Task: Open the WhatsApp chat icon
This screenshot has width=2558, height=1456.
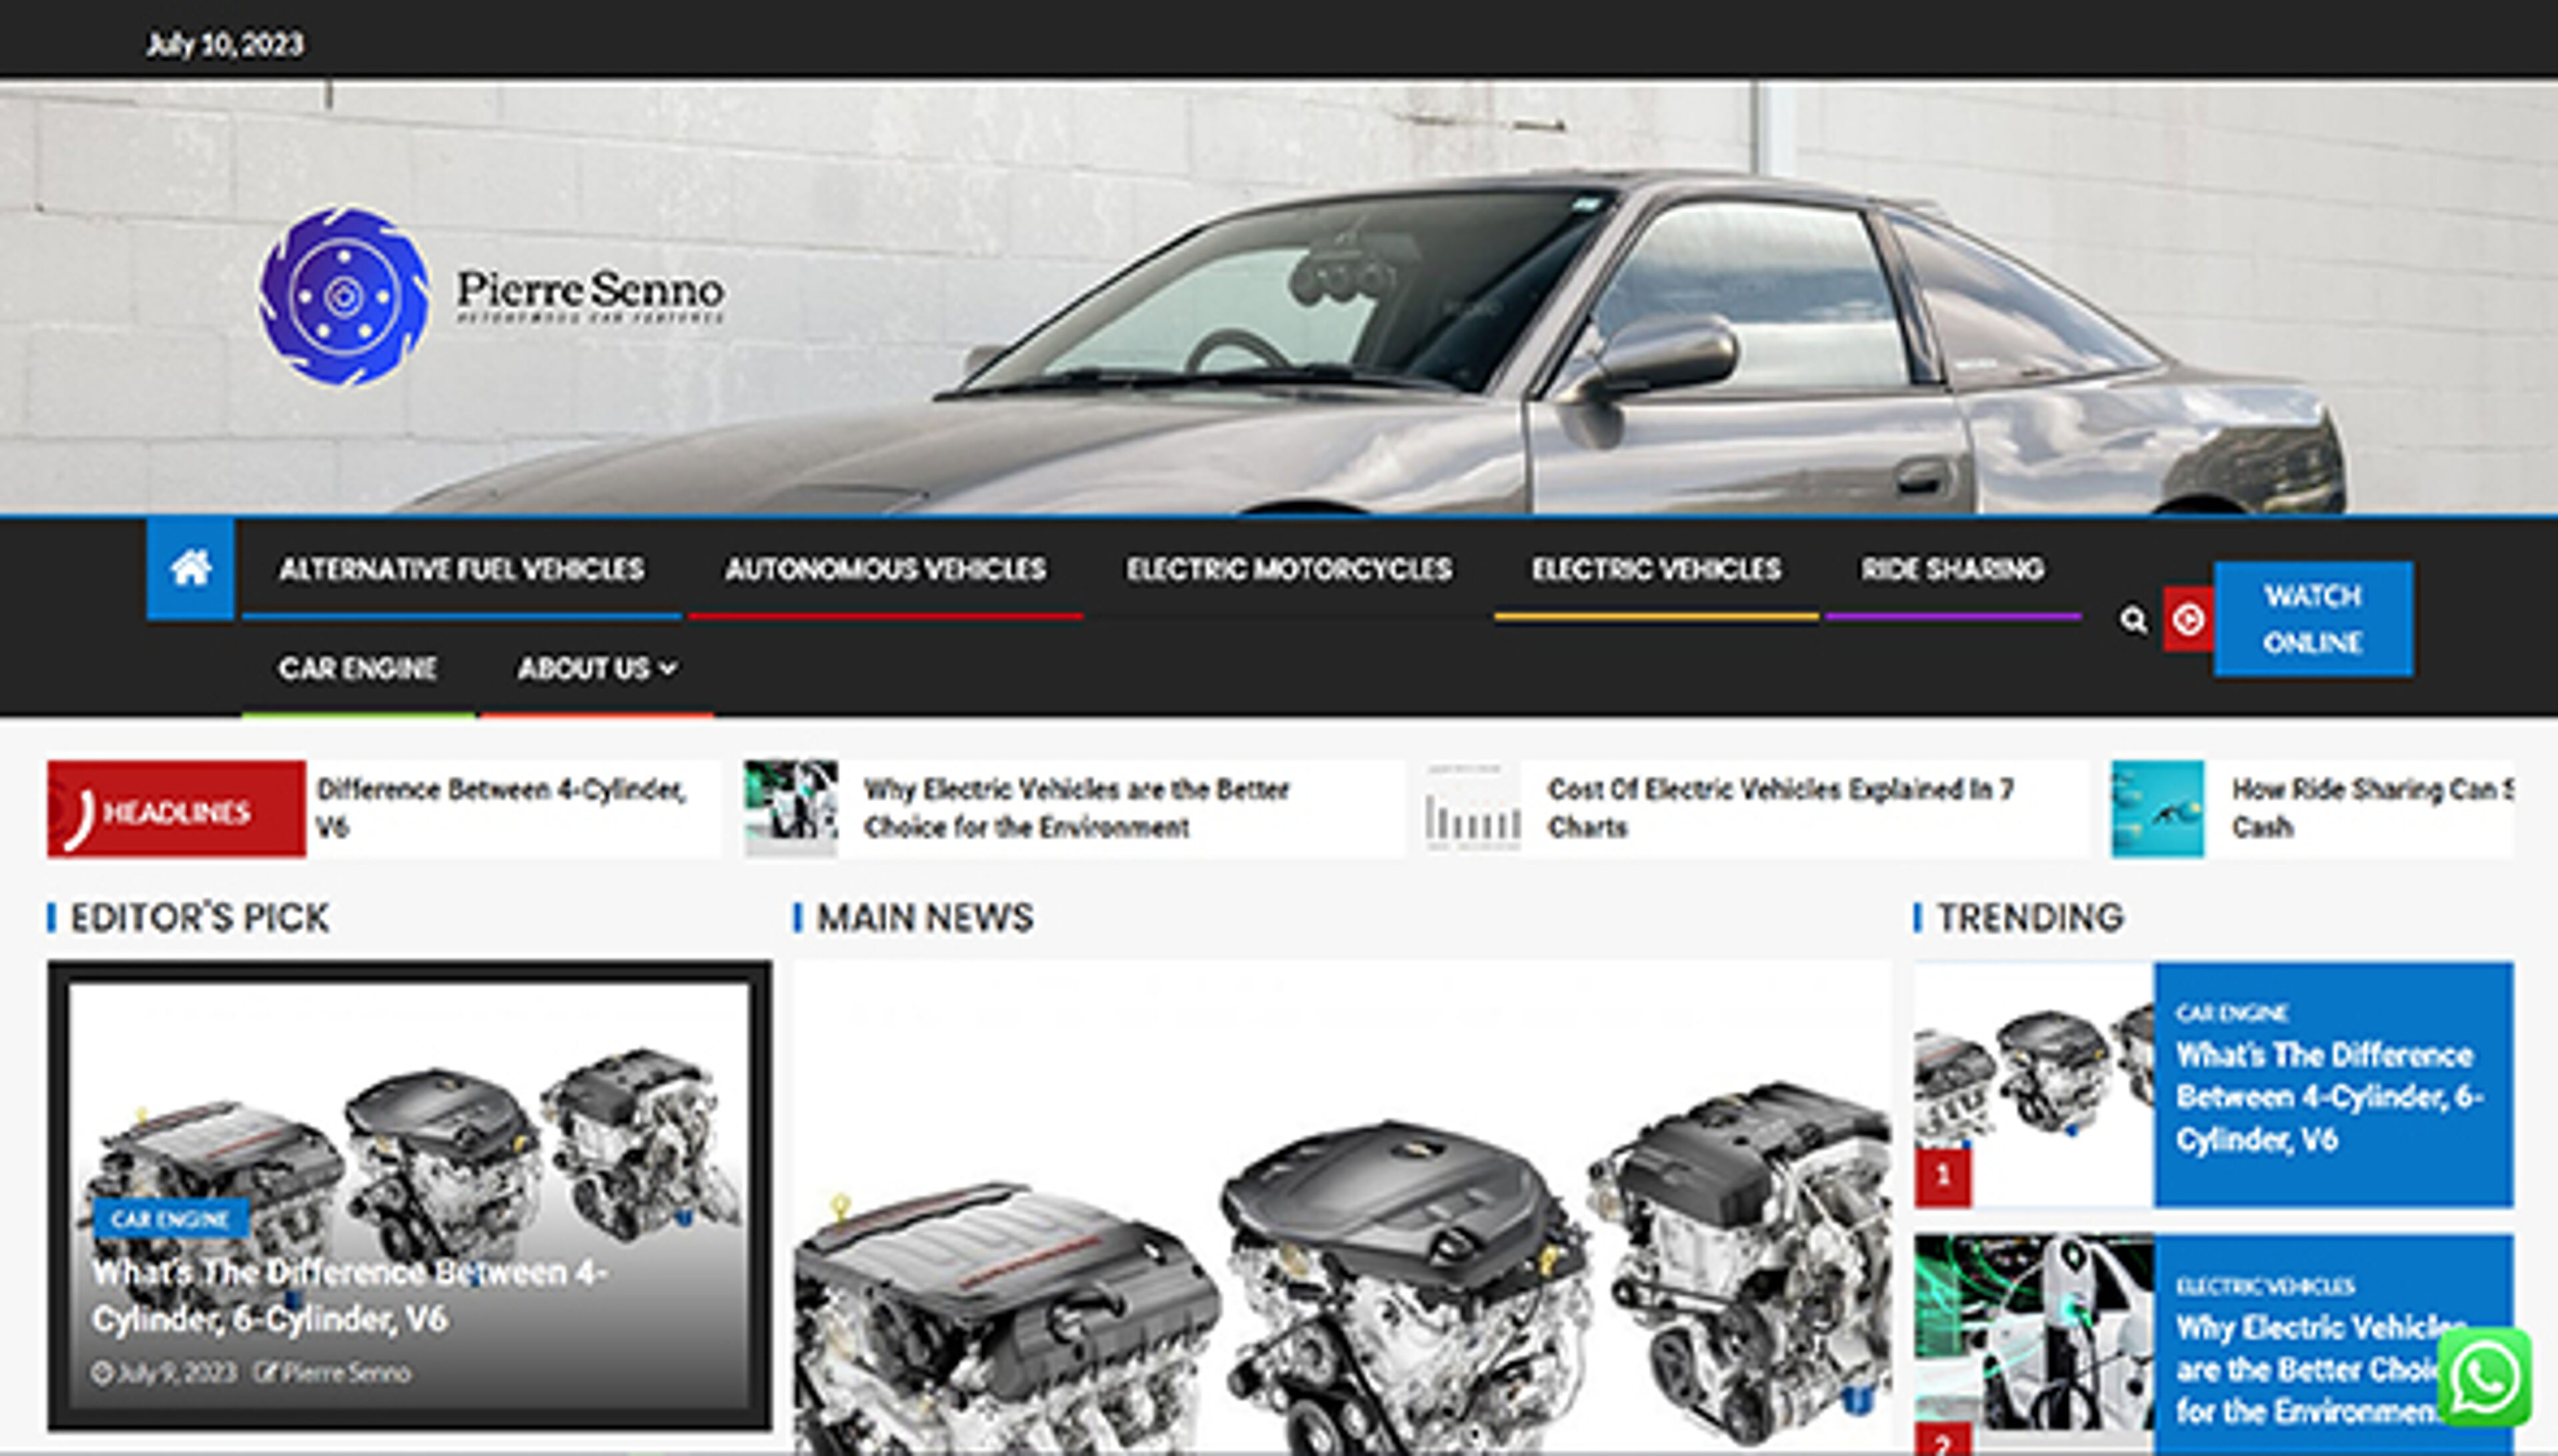Action: pos(2484,1378)
